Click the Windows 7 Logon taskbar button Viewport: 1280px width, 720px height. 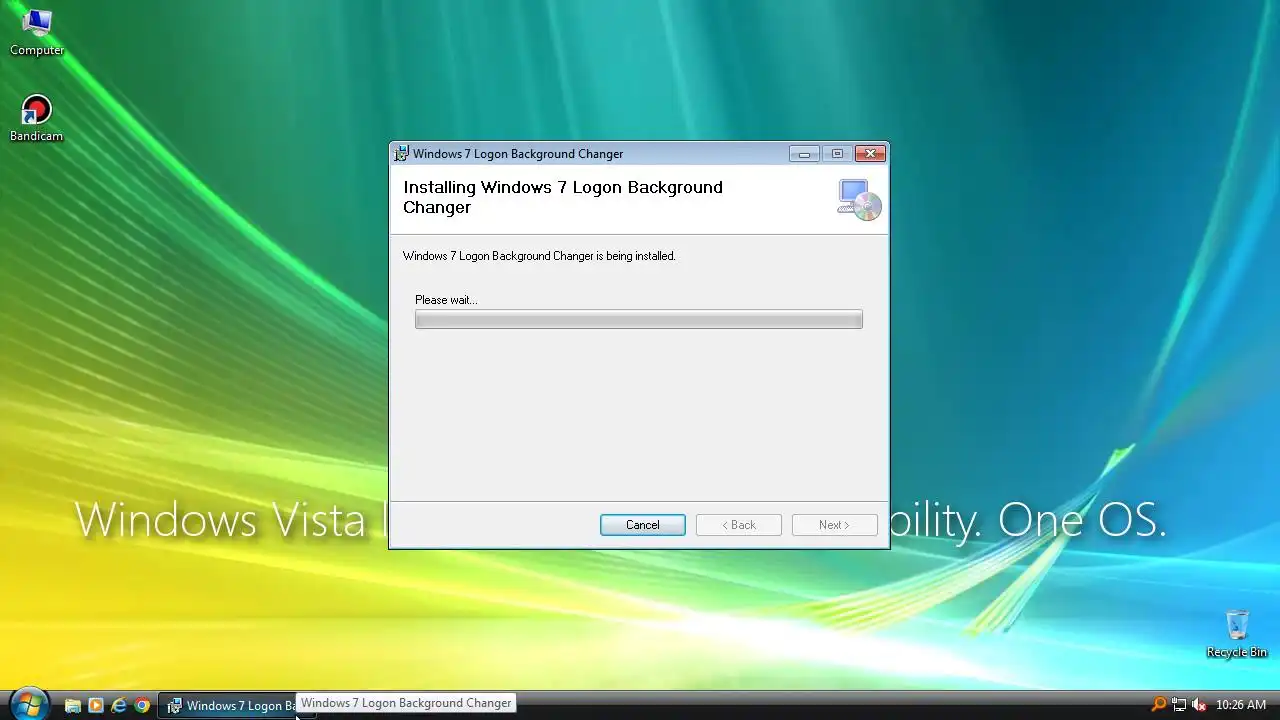236,705
